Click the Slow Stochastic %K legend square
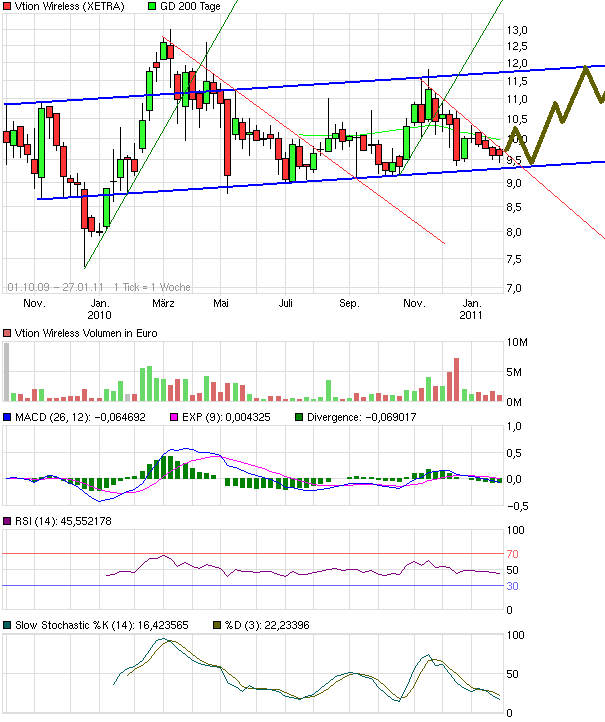The width and height of the screenshot is (605, 722). tap(7, 625)
